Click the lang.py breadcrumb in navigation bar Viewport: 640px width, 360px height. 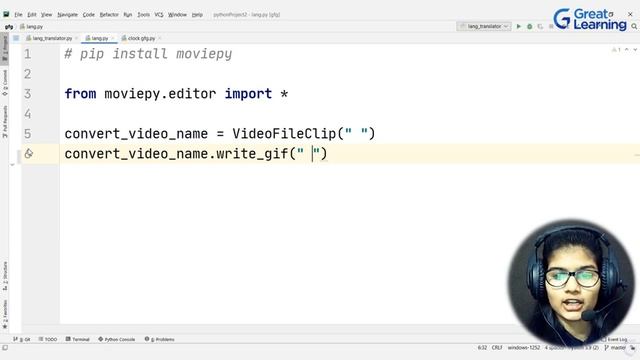coord(31,27)
